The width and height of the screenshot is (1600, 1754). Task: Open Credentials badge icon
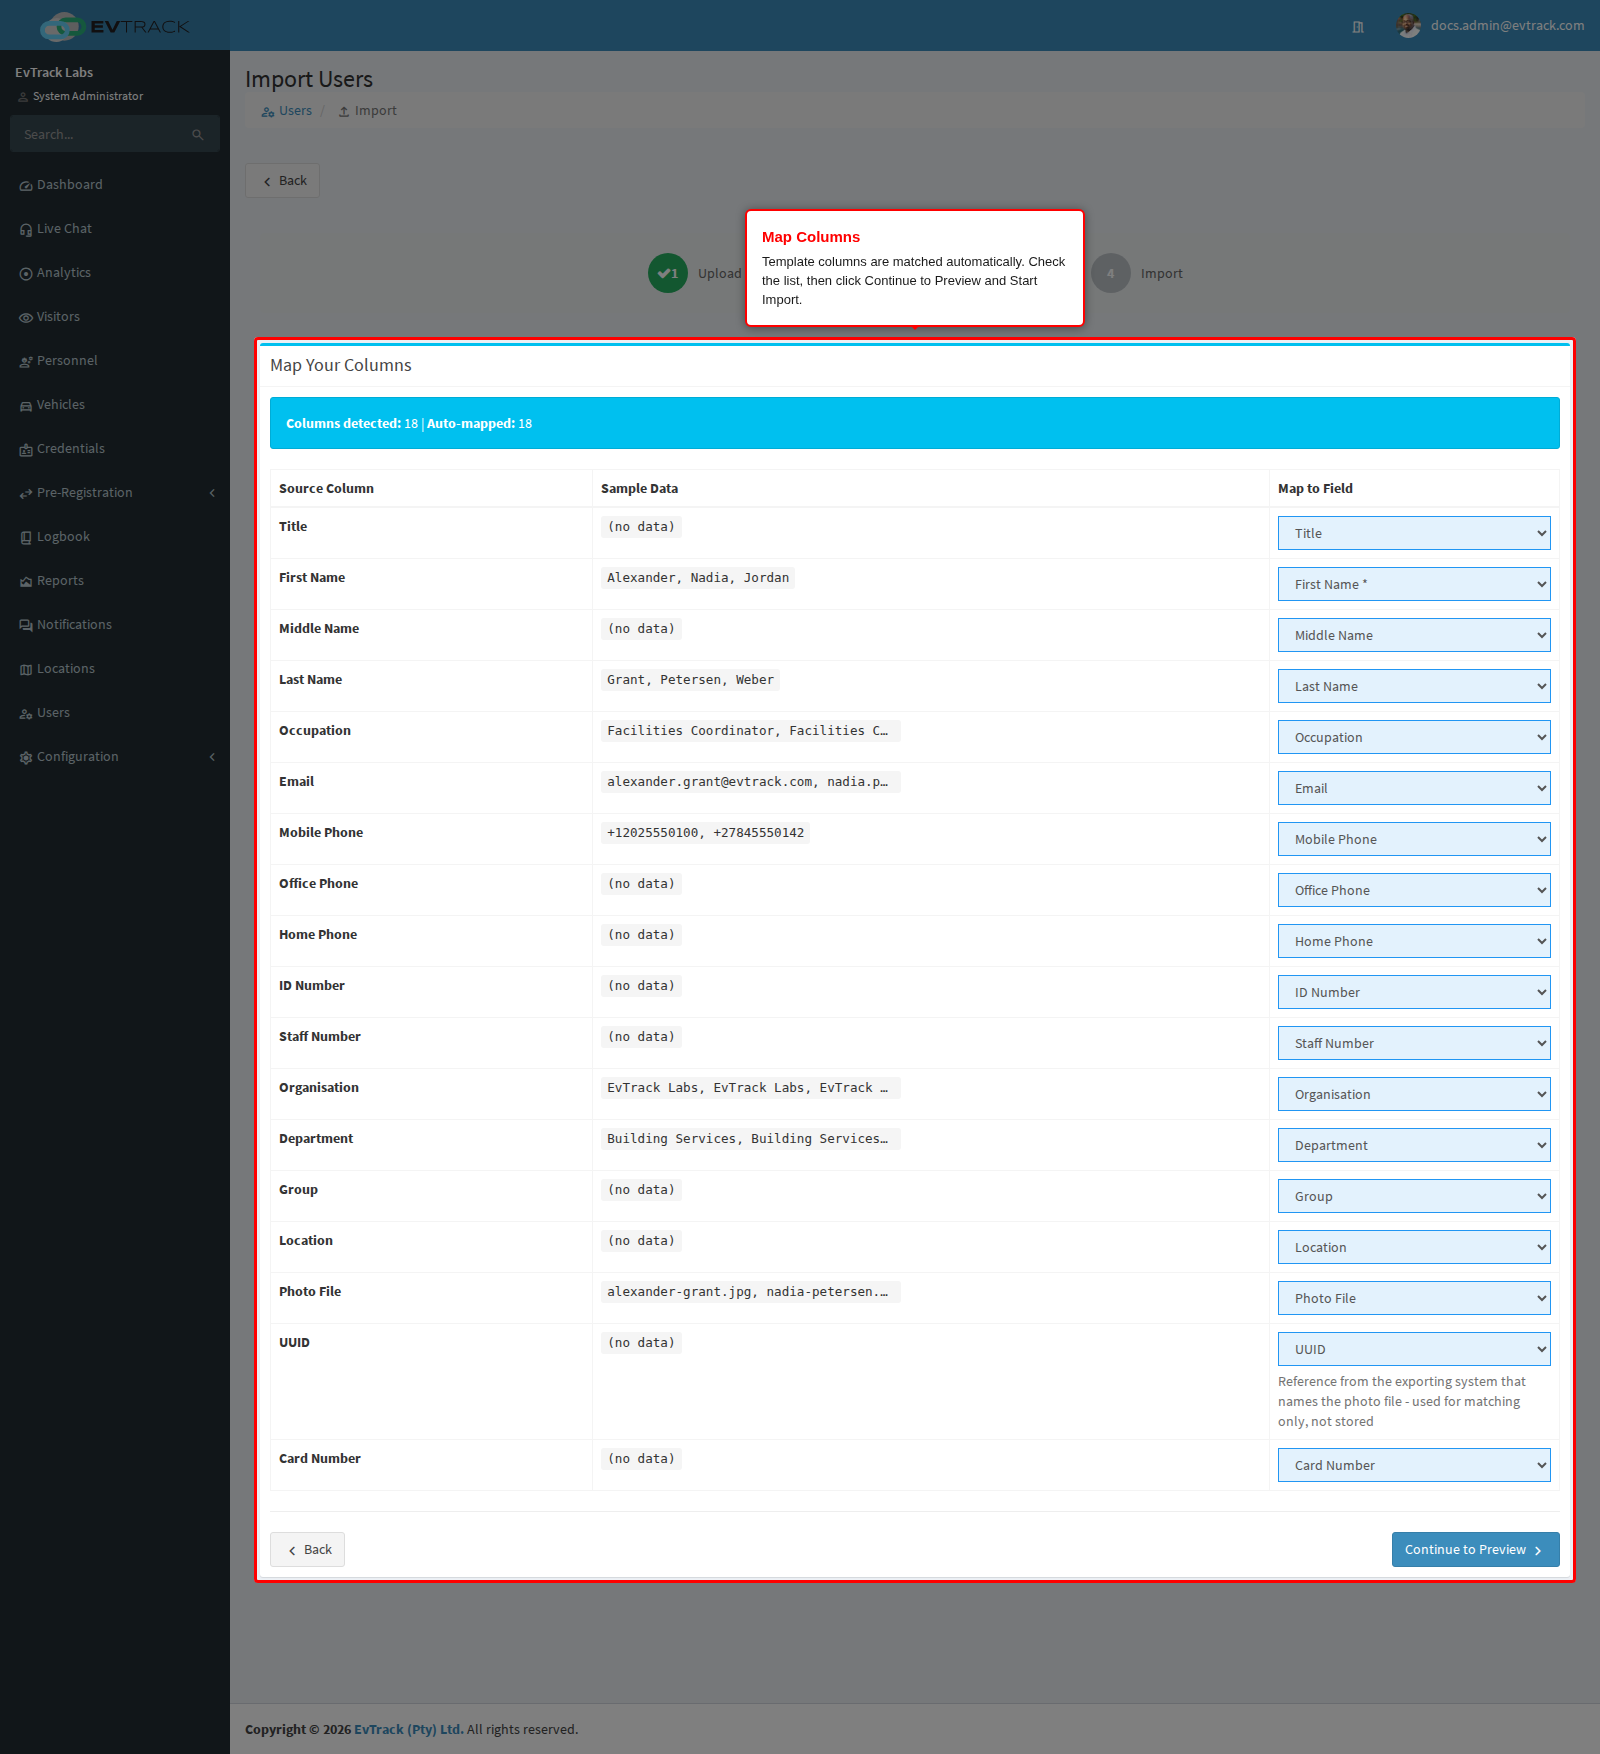click(x=26, y=450)
